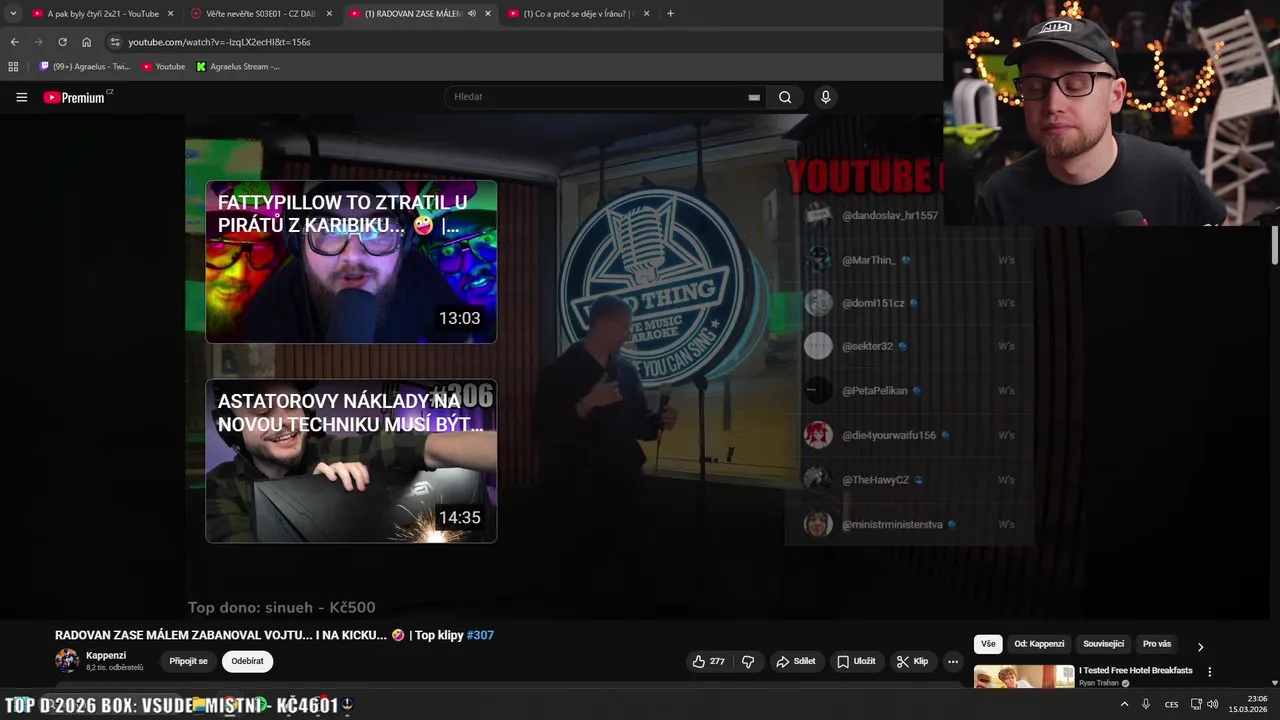The height and width of the screenshot is (720, 1280).
Task: Click 'Top dono: sinueh - Kč500' text
Action: 282,607
